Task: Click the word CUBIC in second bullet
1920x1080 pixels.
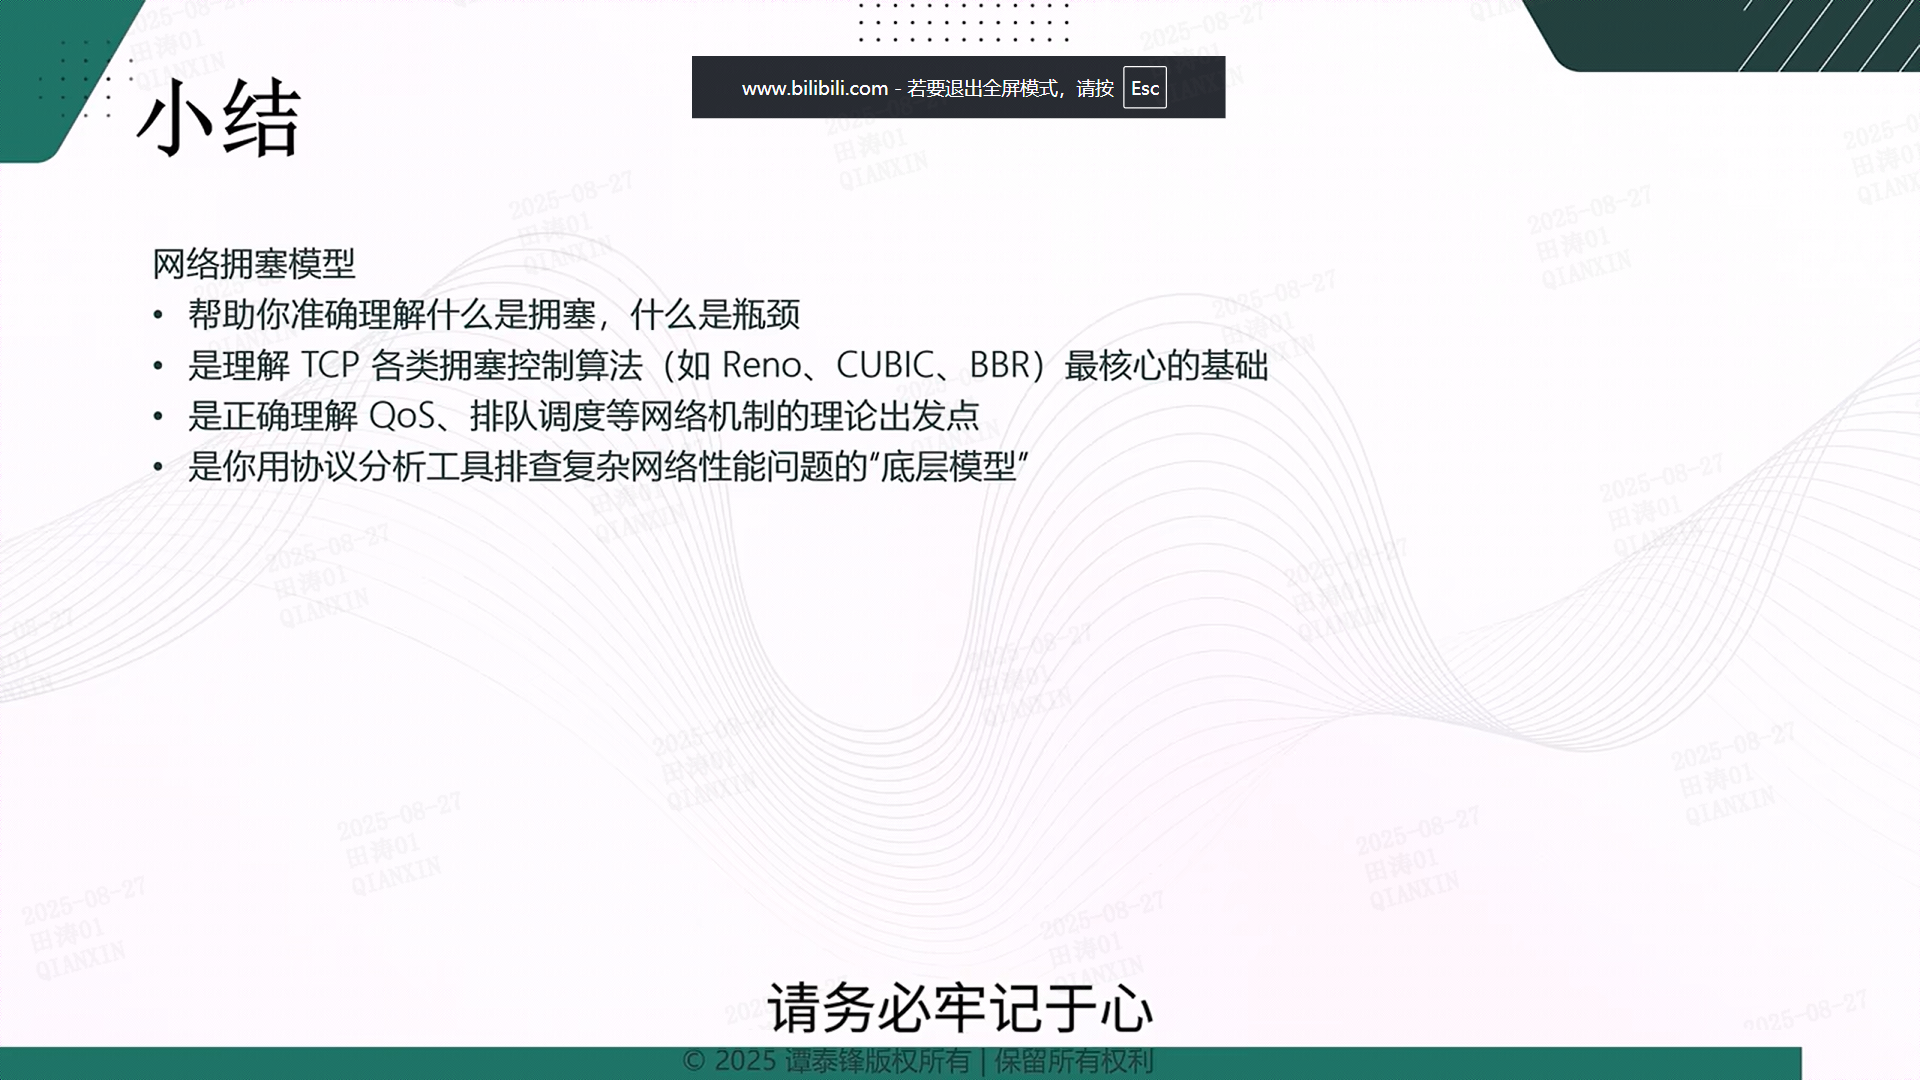Action: point(885,365)
